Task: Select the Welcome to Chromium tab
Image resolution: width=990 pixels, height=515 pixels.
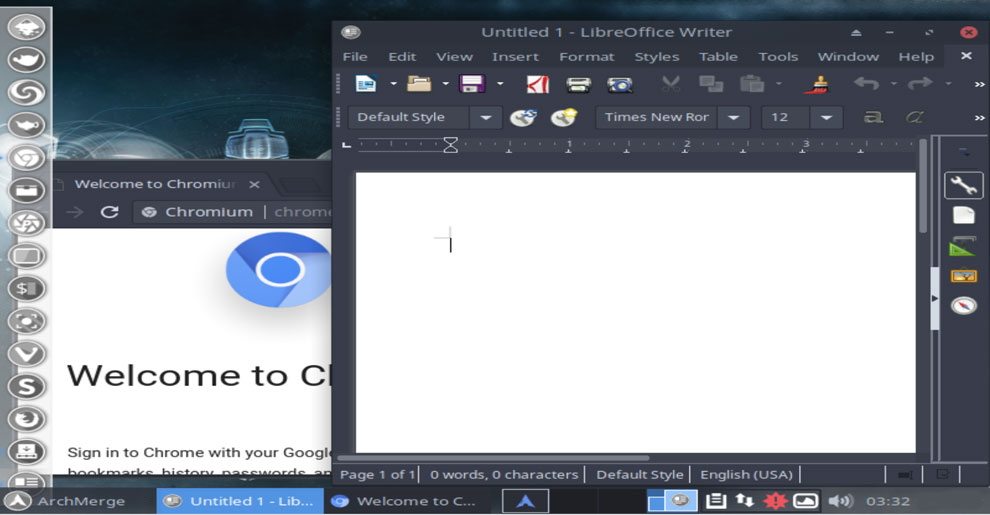Action: (x=155, y=184)
